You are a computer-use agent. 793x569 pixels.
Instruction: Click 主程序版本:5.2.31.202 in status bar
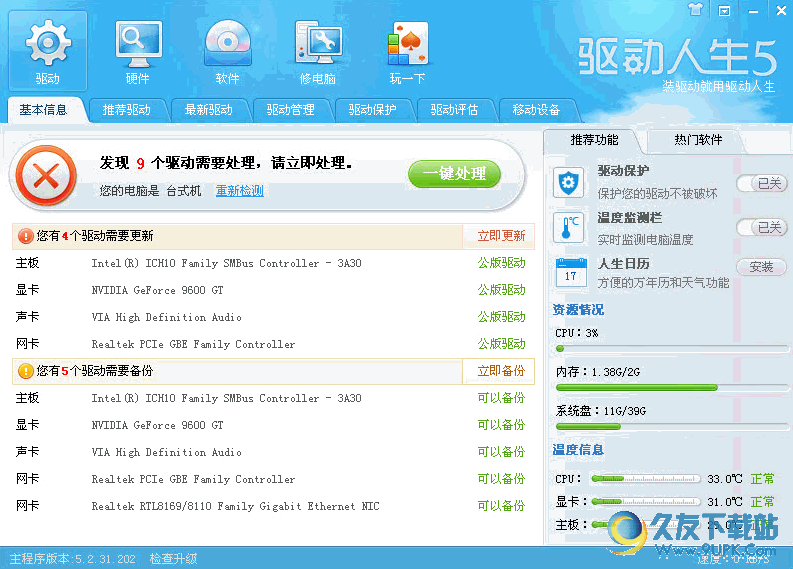click(73, 559)
